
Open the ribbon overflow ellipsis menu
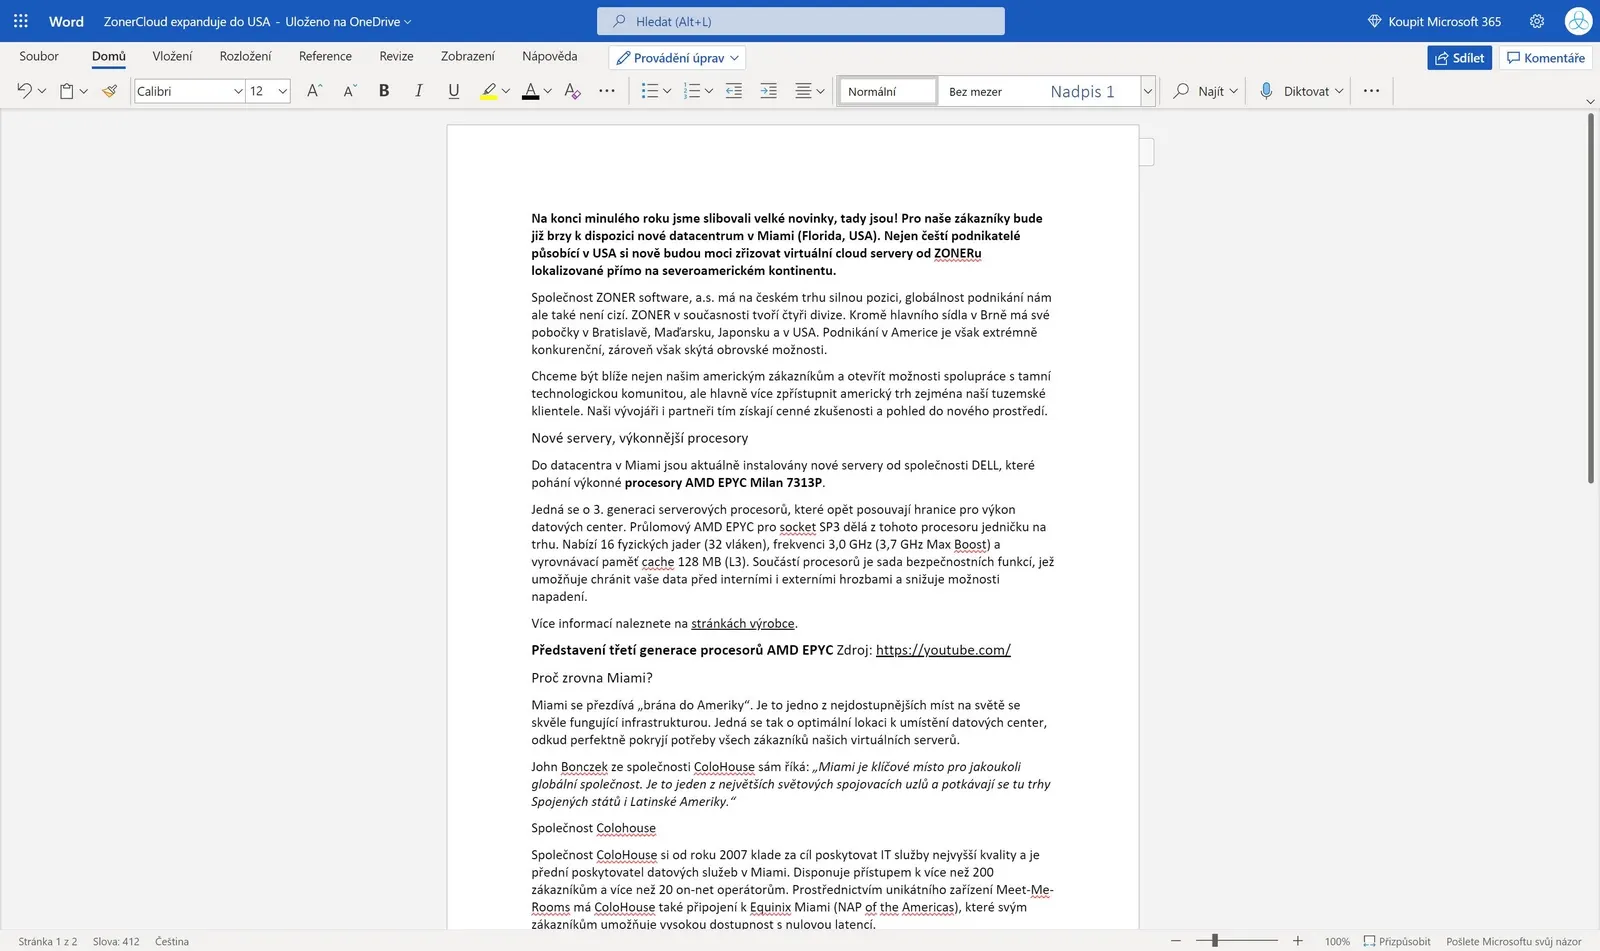1371,91
